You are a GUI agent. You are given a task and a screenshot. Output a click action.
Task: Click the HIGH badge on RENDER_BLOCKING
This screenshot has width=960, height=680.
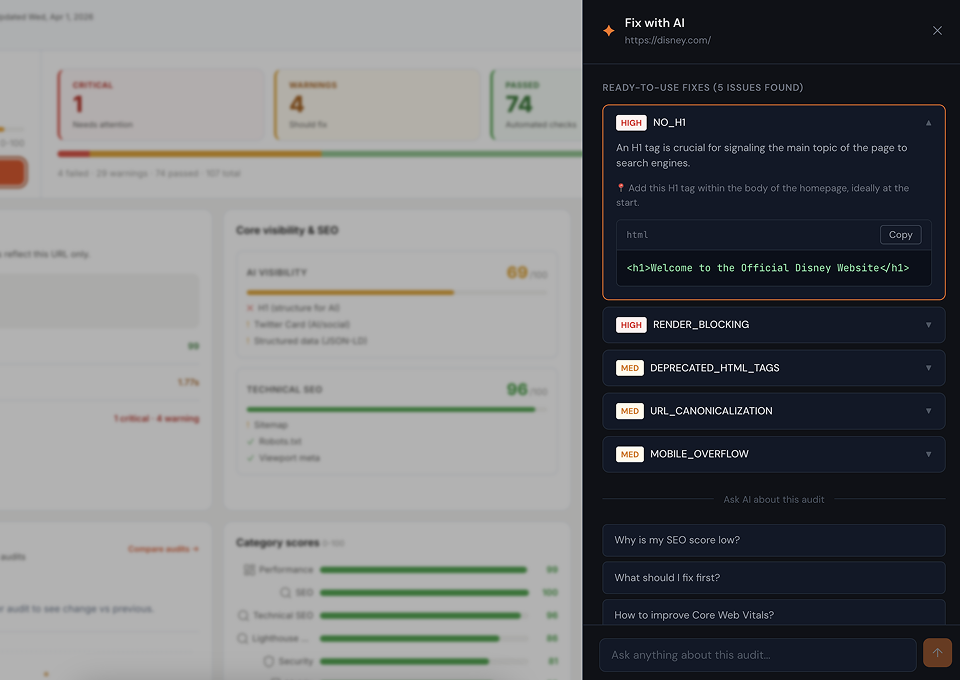click(x=631, y=325)
